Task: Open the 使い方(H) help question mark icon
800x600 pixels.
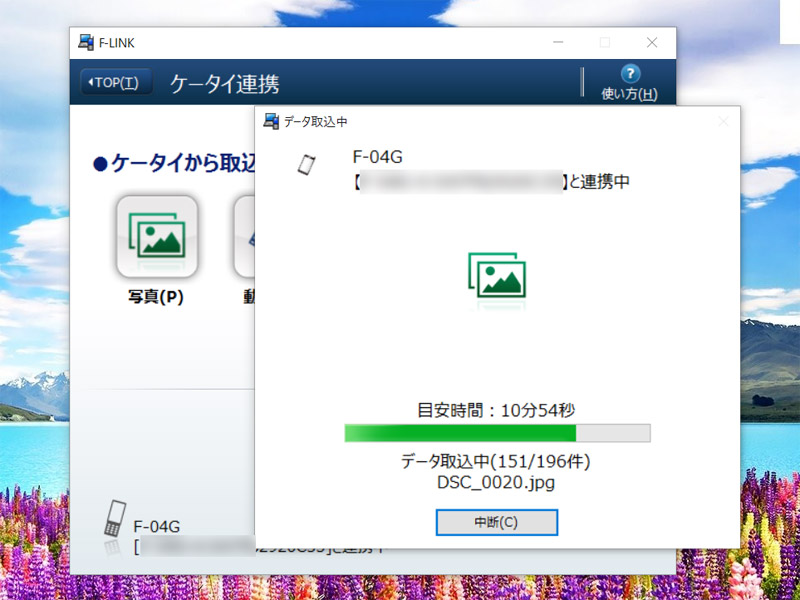Action: tap(629, 74)
